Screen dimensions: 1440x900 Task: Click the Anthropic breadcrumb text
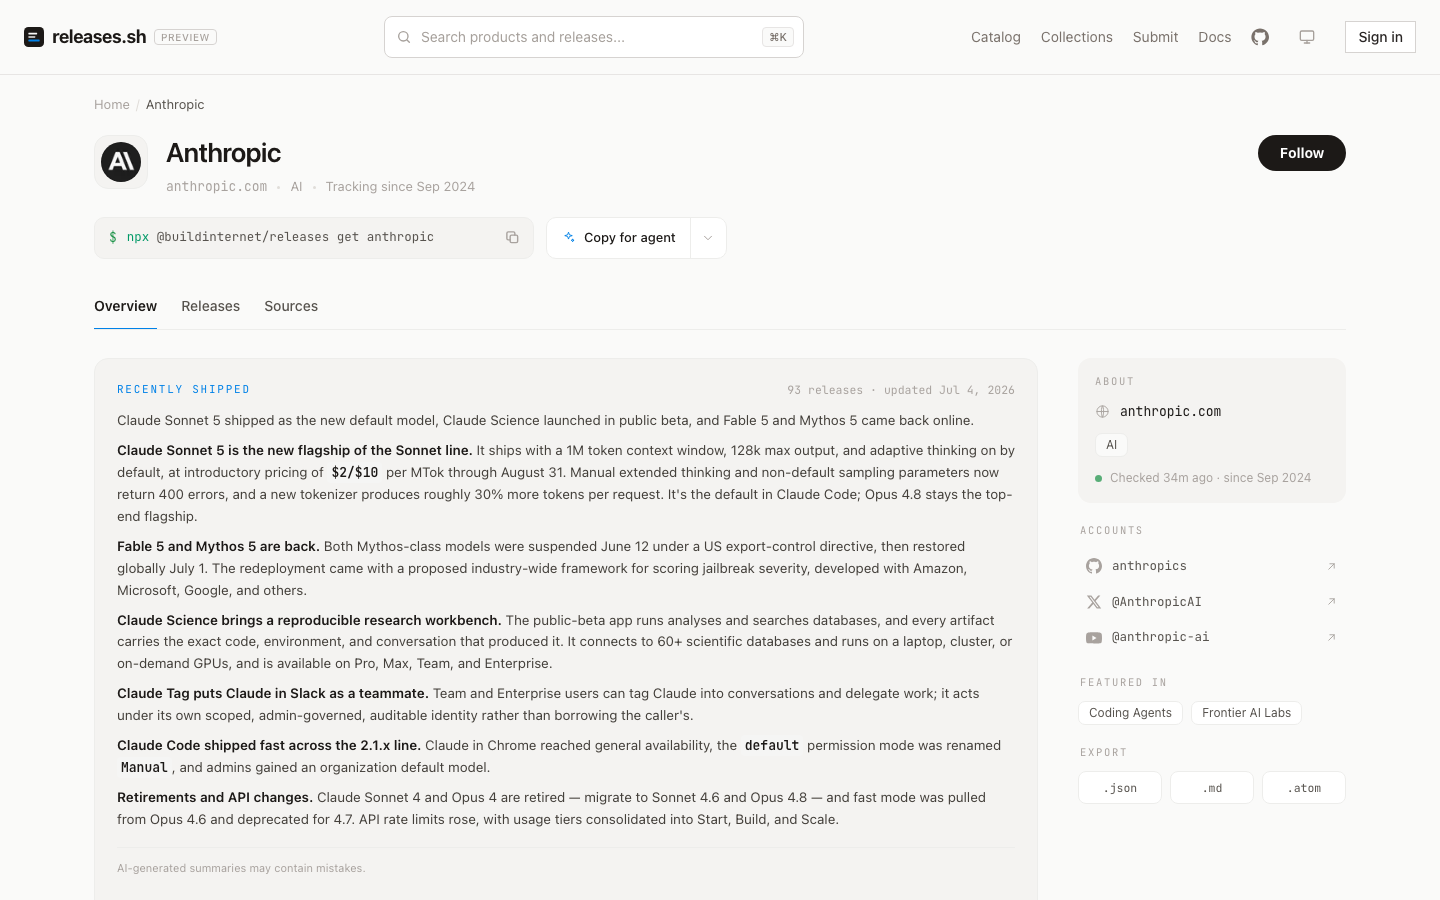click(175, 104)
